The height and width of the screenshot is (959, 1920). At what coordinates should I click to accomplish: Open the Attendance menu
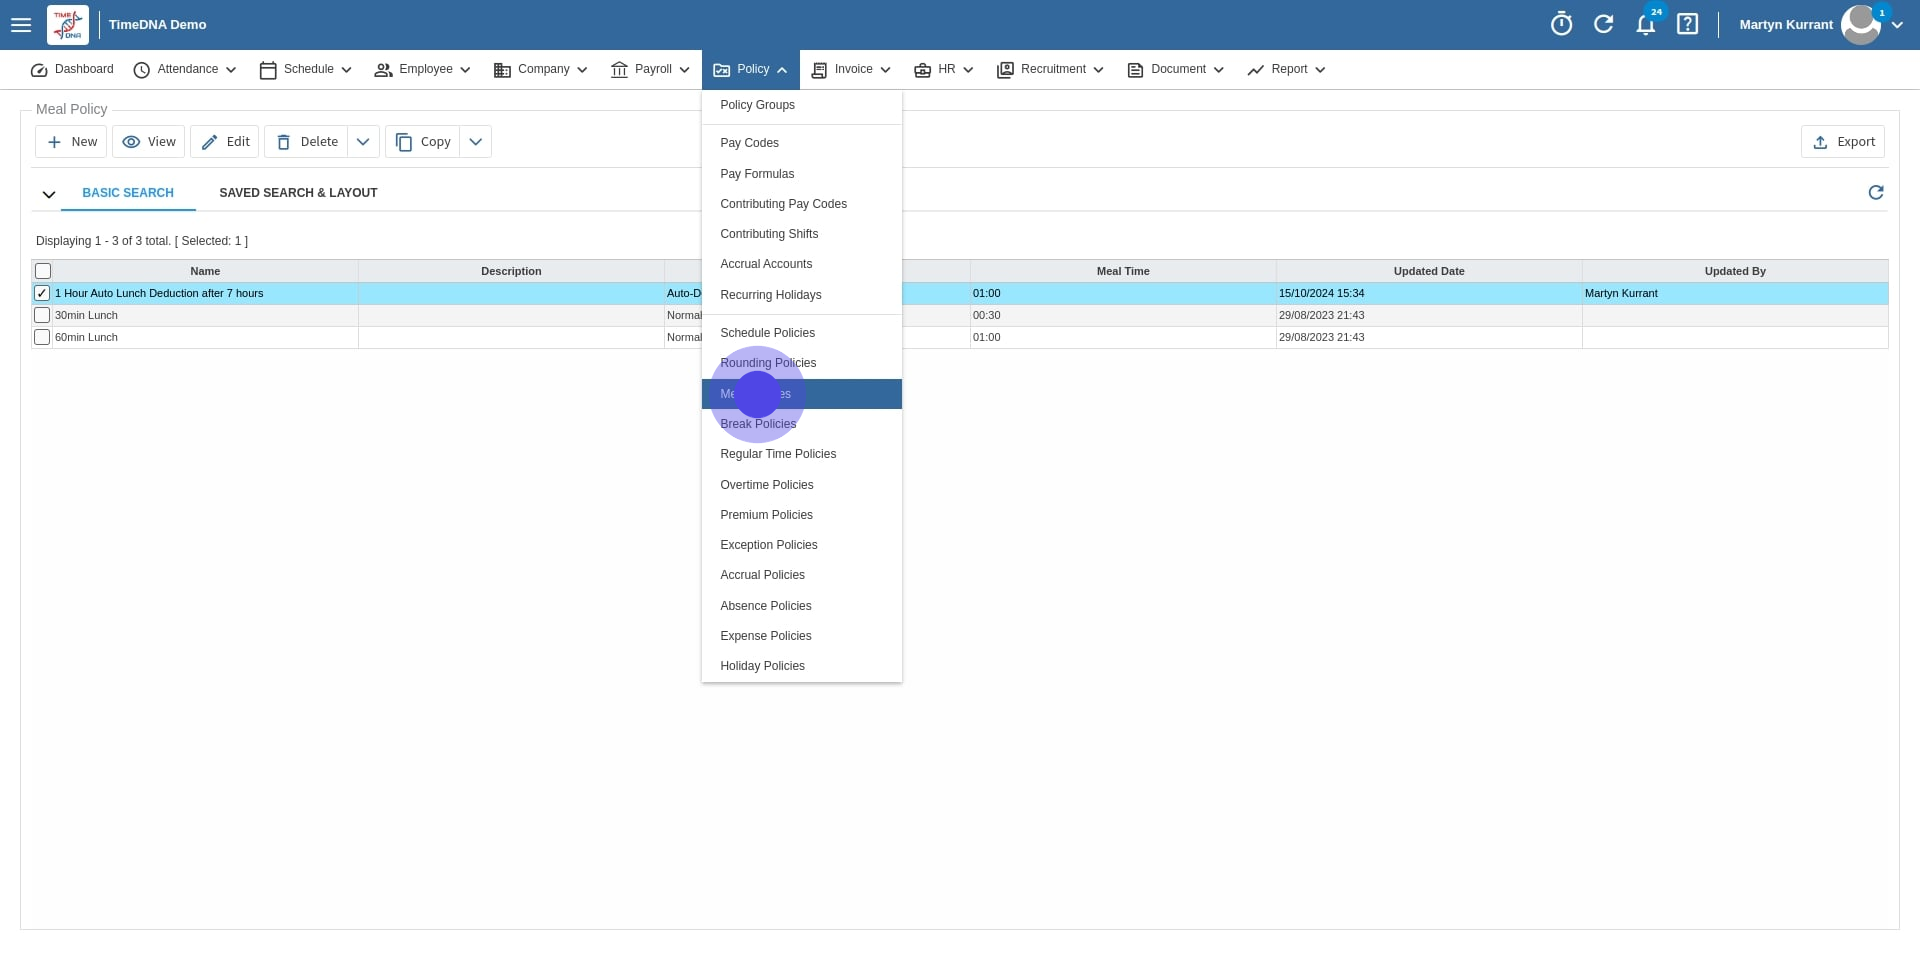point(185,69)
